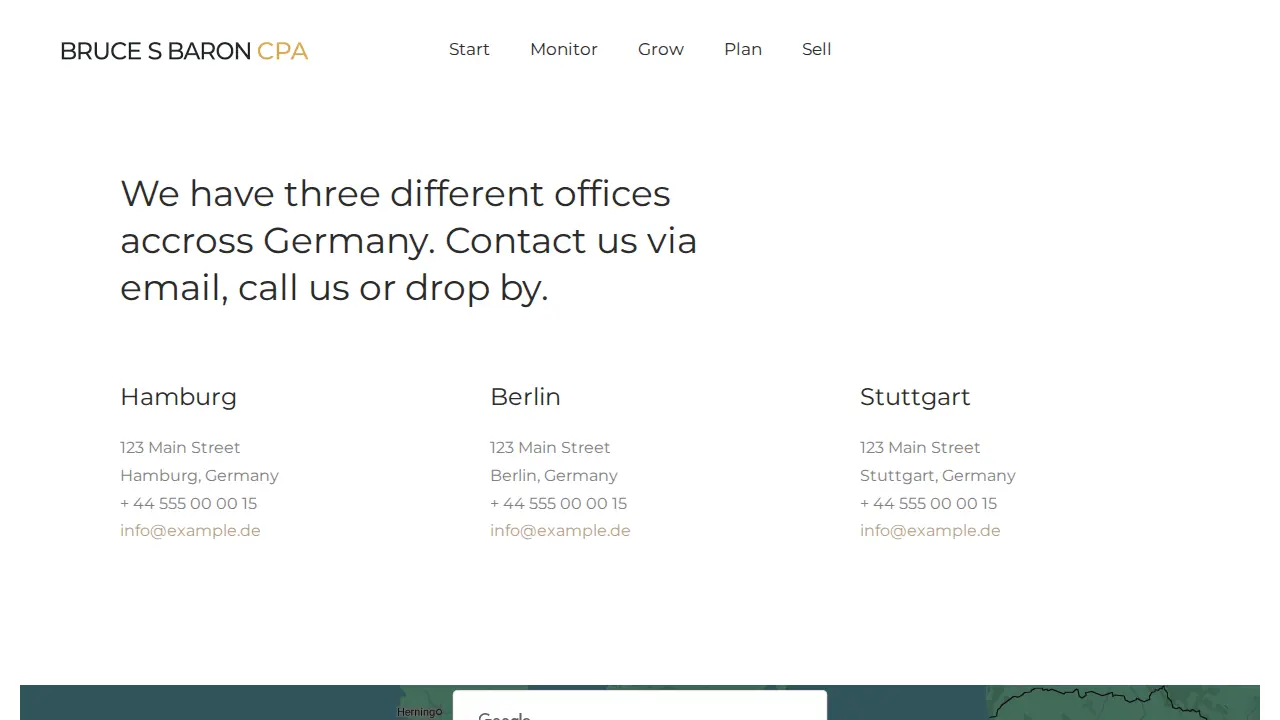Select the Berlin office heading
Image resolution: width=1280 pixels, height=720 pixels.
[x=525, y=397]
